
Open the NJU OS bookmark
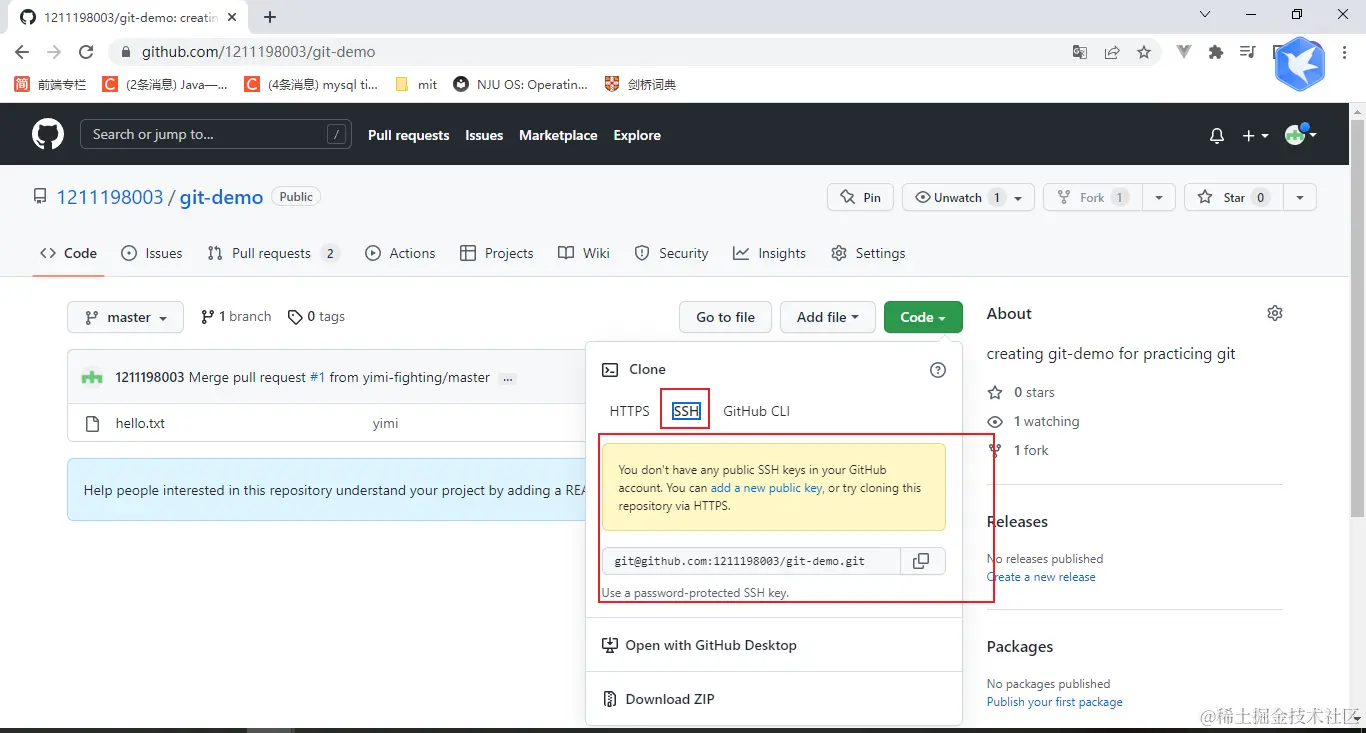tap(521, 85)
